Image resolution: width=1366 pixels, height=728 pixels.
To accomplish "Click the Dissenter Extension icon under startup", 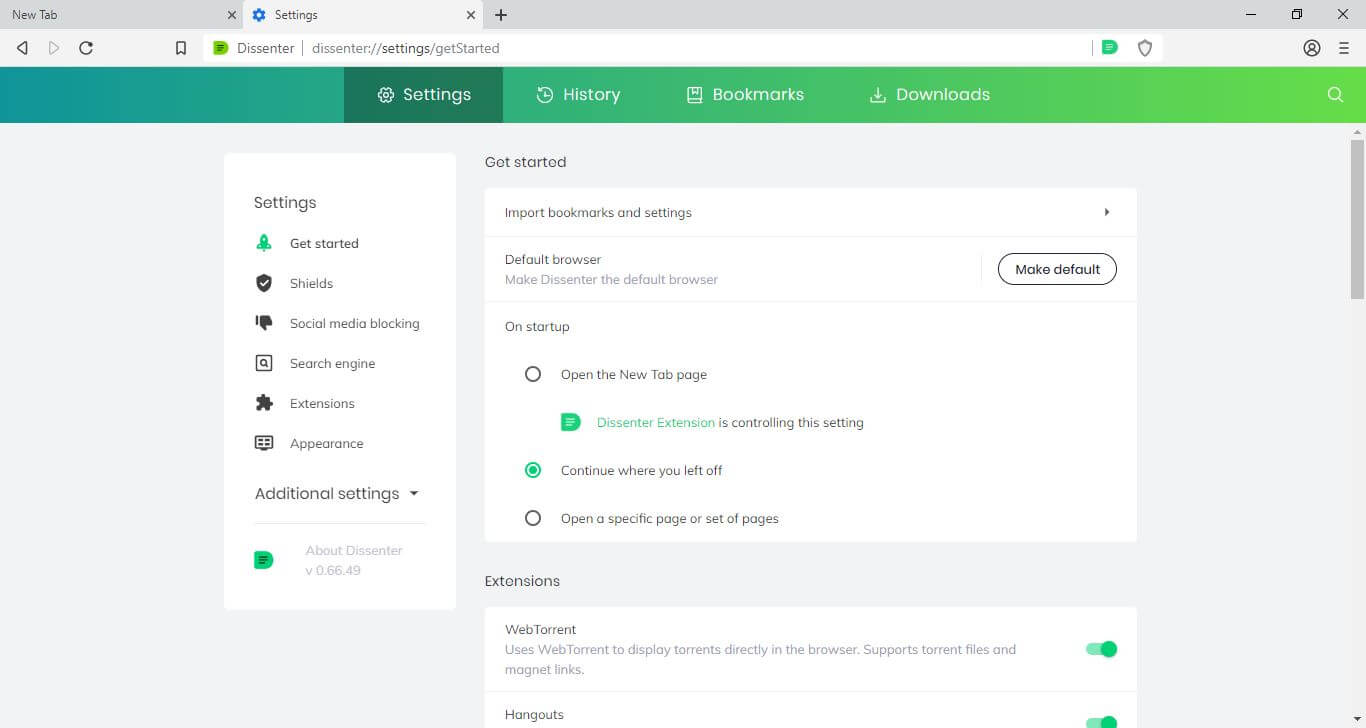I will click(x=570, y=422).
